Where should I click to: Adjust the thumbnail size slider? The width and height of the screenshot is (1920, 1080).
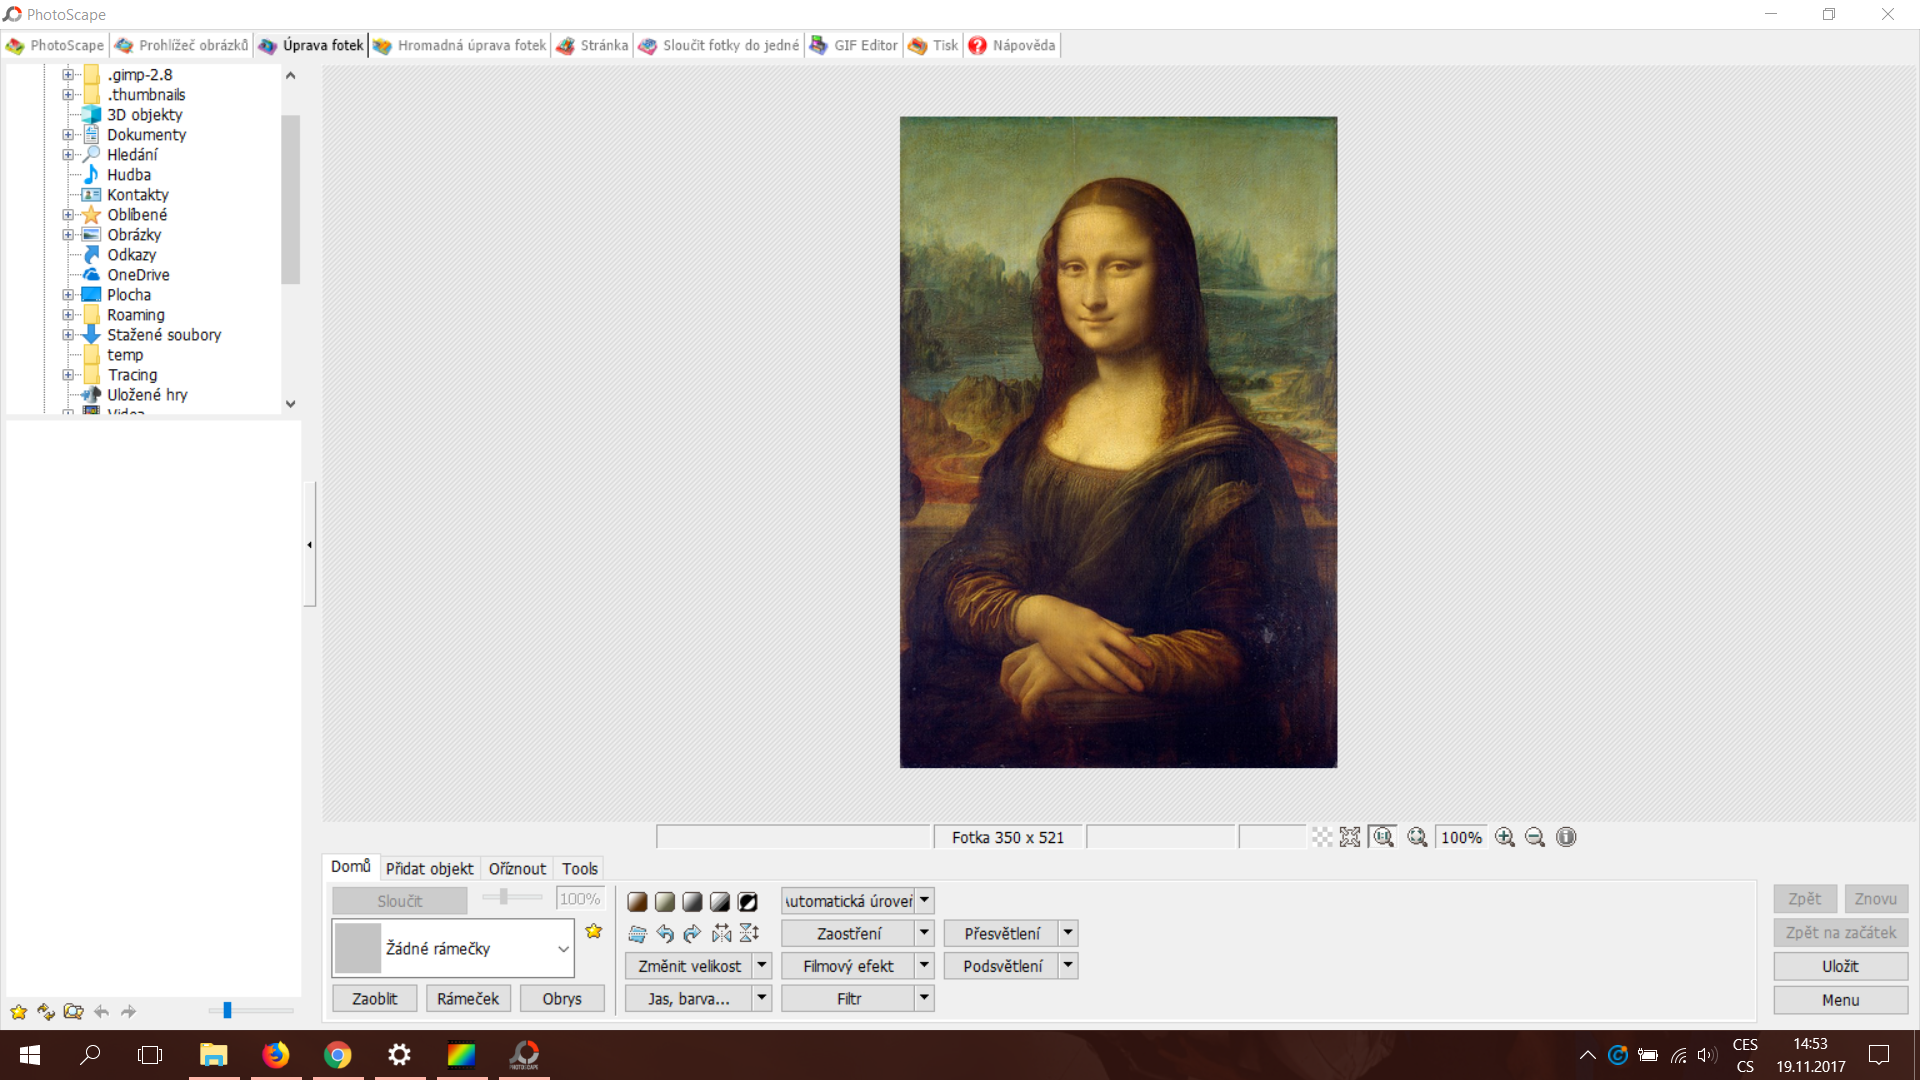pyautogui.click(x=228, y=1011)
